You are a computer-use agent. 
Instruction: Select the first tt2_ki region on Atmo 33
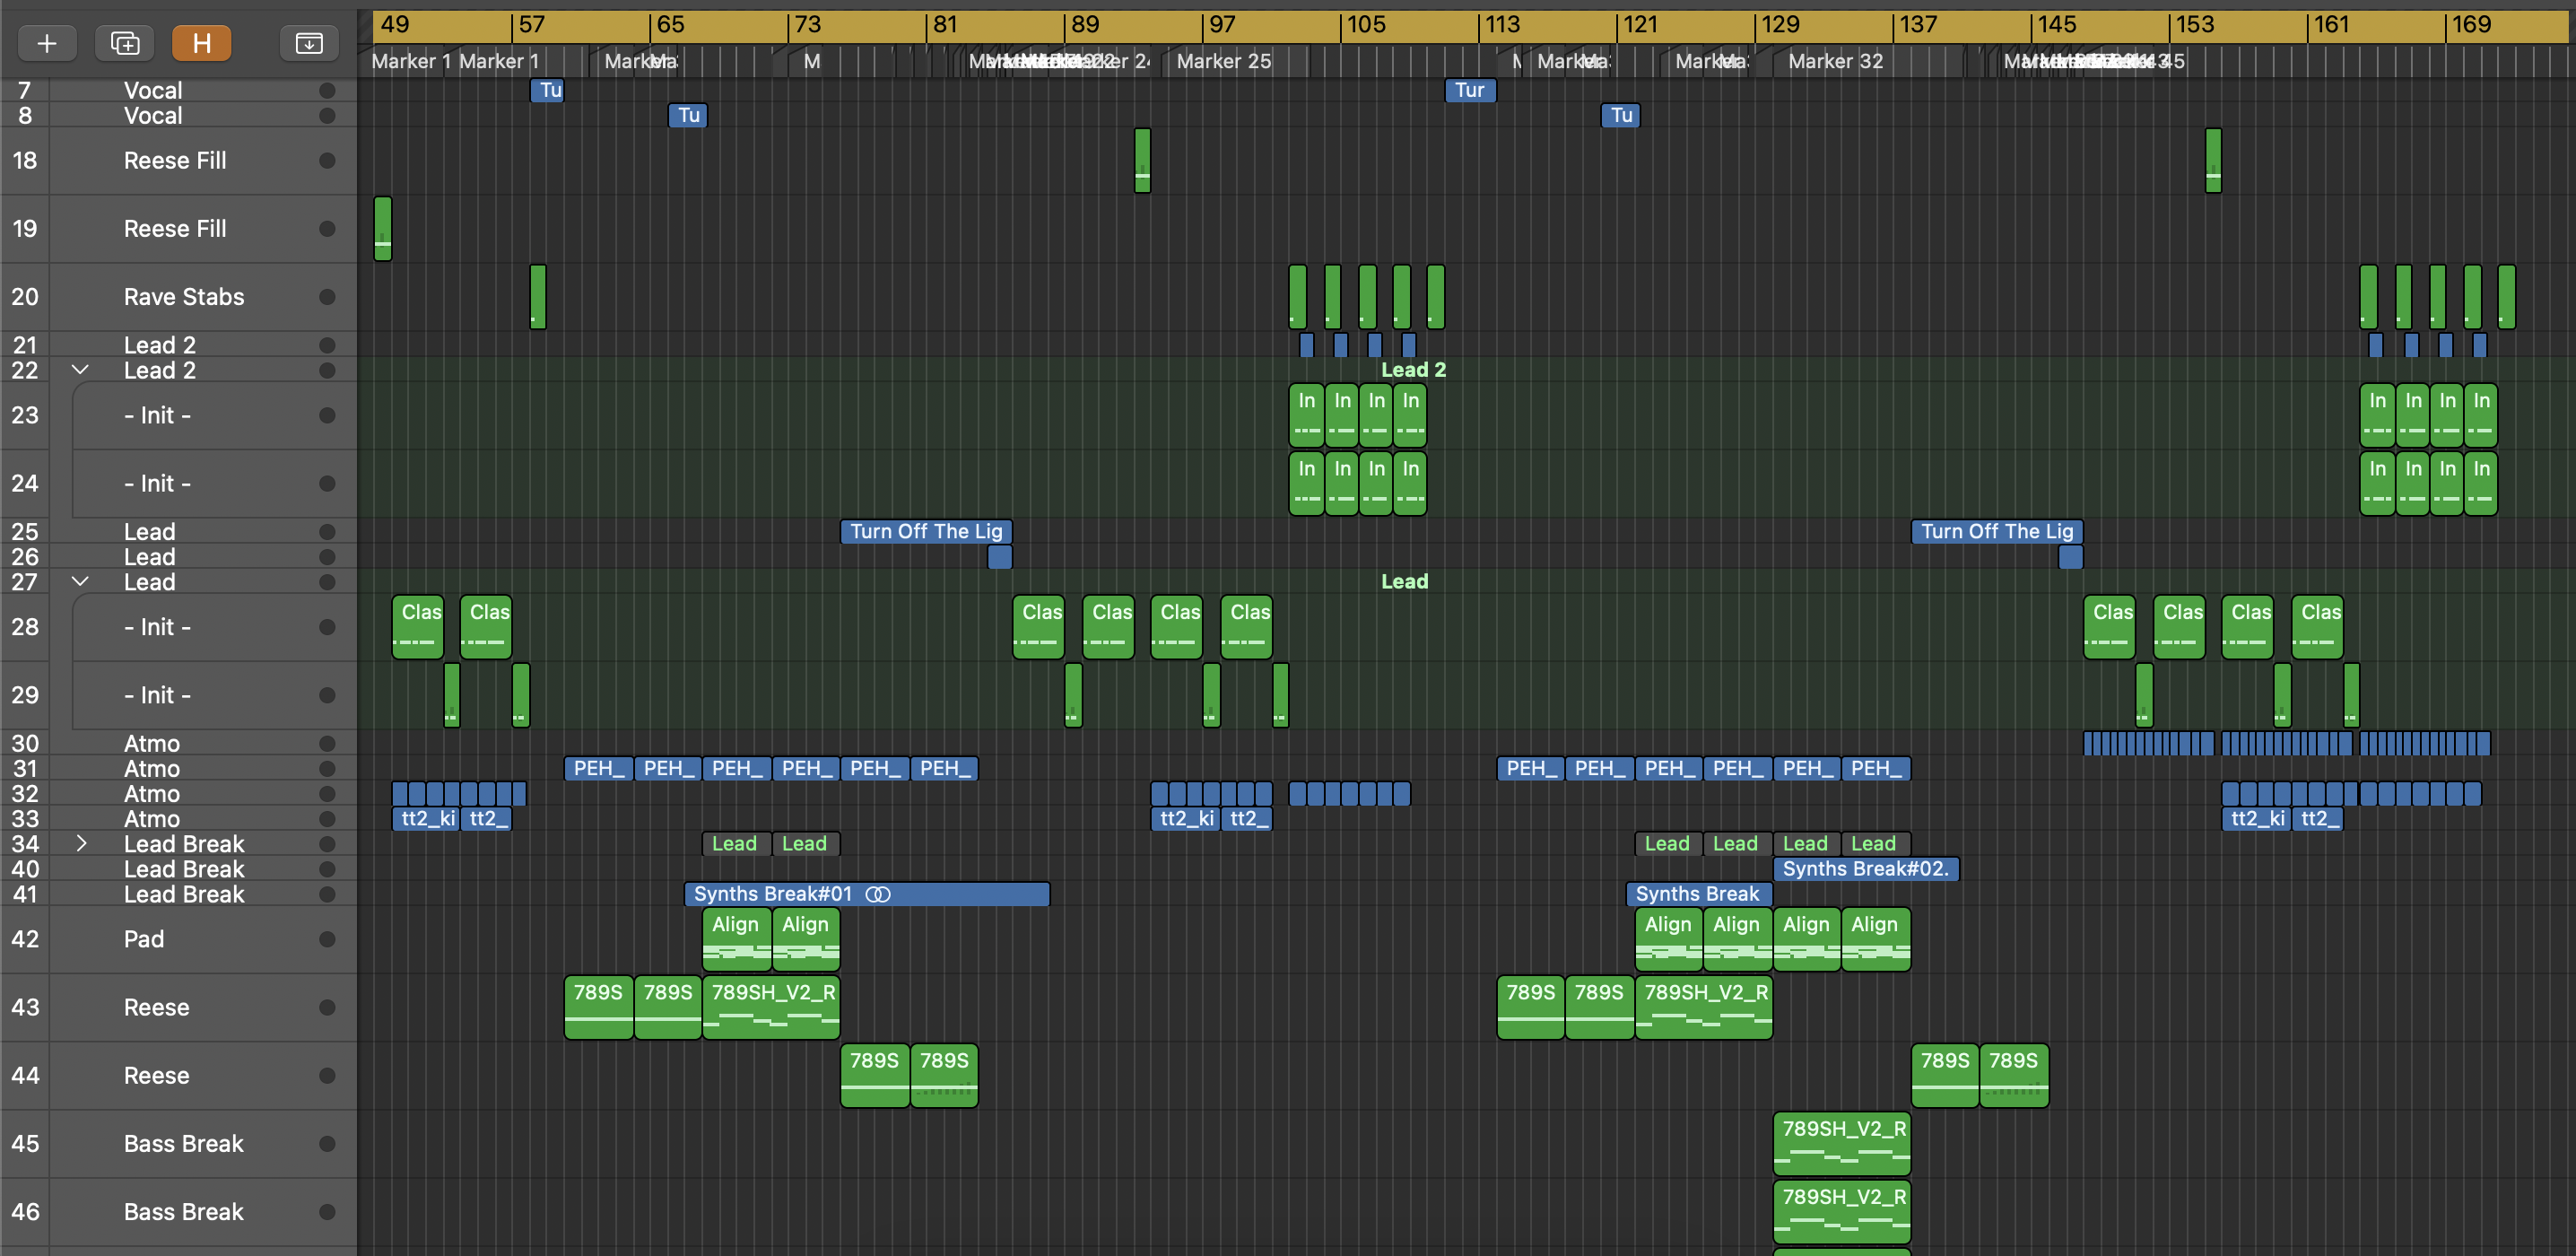pos(426,818)
